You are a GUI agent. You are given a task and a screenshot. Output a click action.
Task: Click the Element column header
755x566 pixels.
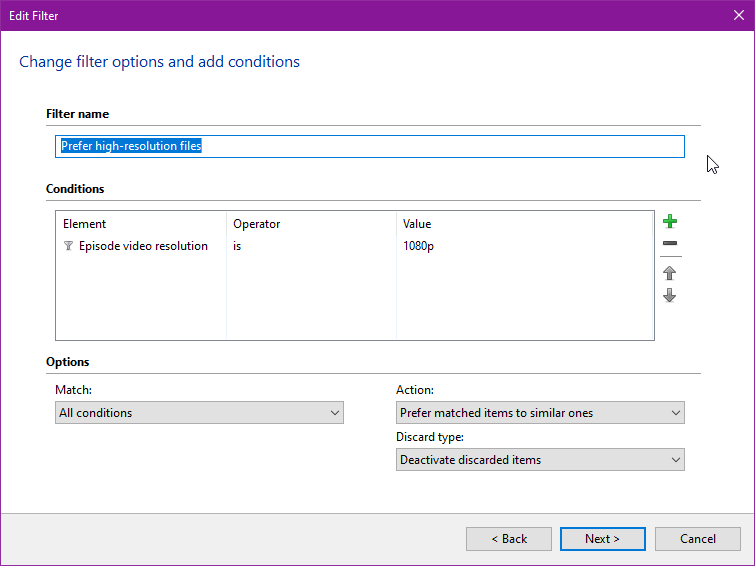tap(85, 224)
